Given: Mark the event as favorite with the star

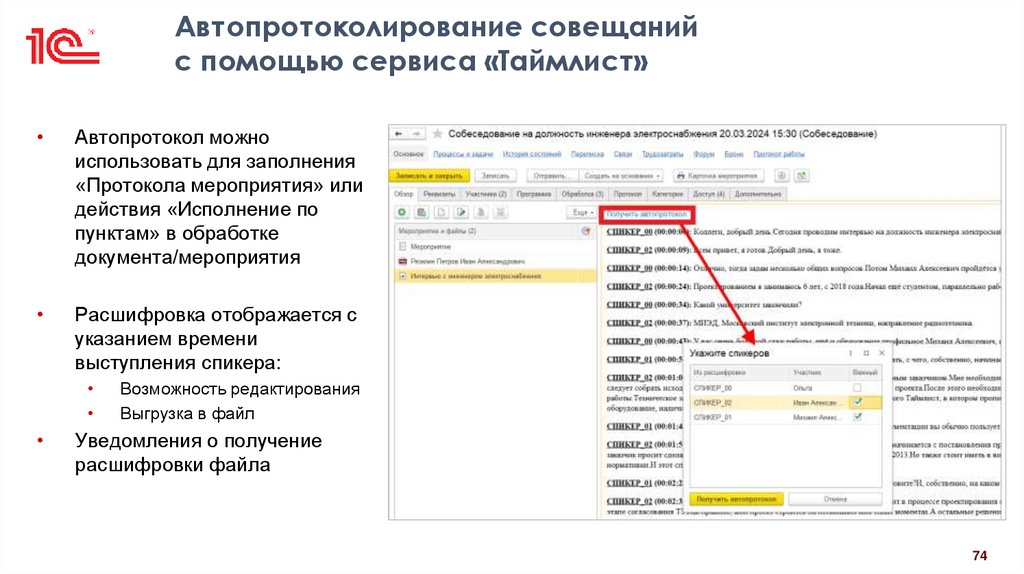Looking at the screenshot, I should click(x=438, y=134).
